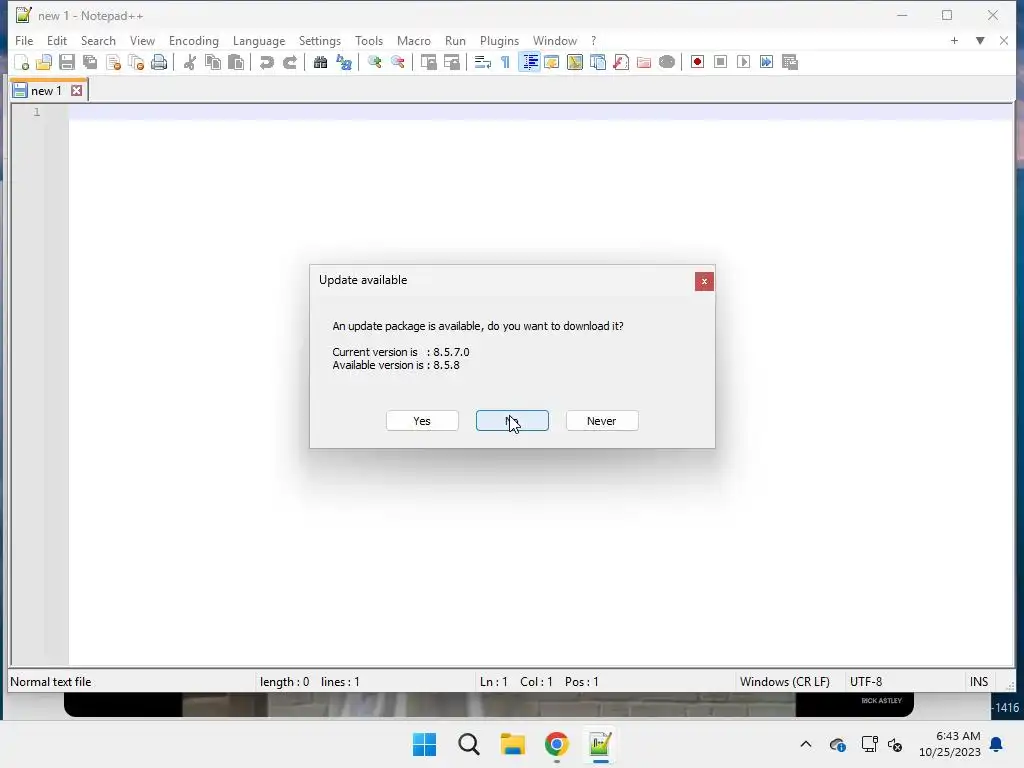Click INS mode in status bar

point(978,681)
